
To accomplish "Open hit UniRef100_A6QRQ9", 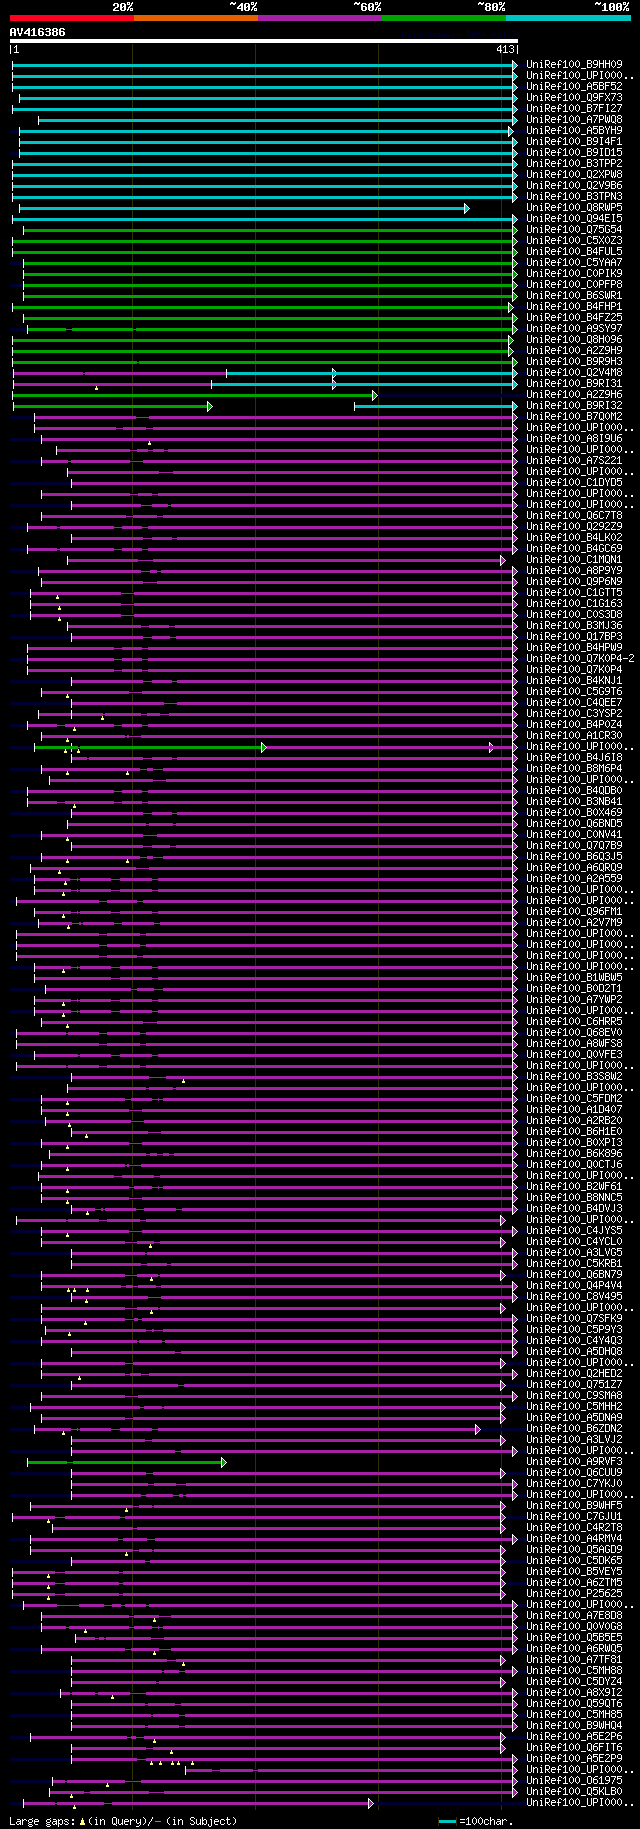I will (x=574, y=868).
